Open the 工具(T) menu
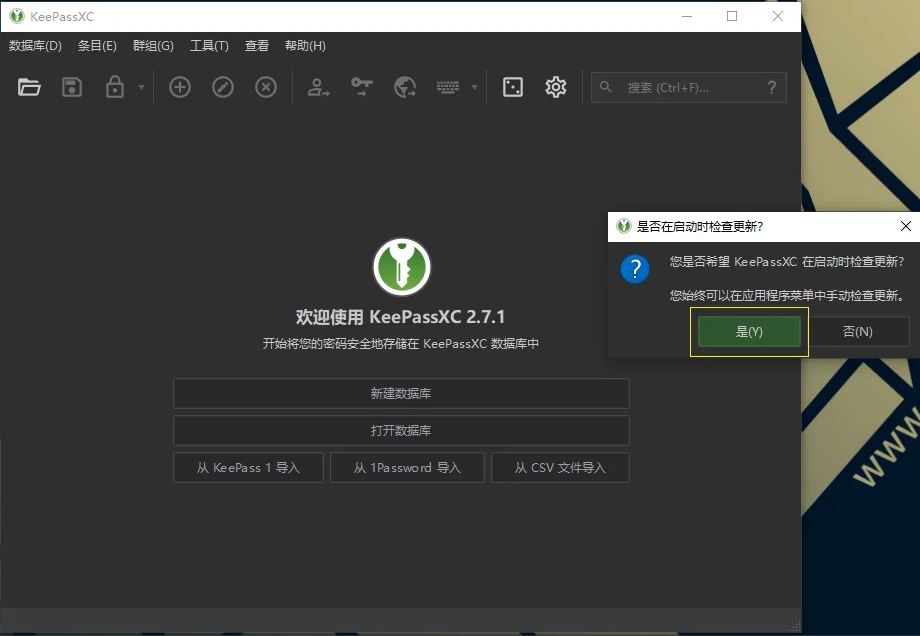 (x=209, y=46)
